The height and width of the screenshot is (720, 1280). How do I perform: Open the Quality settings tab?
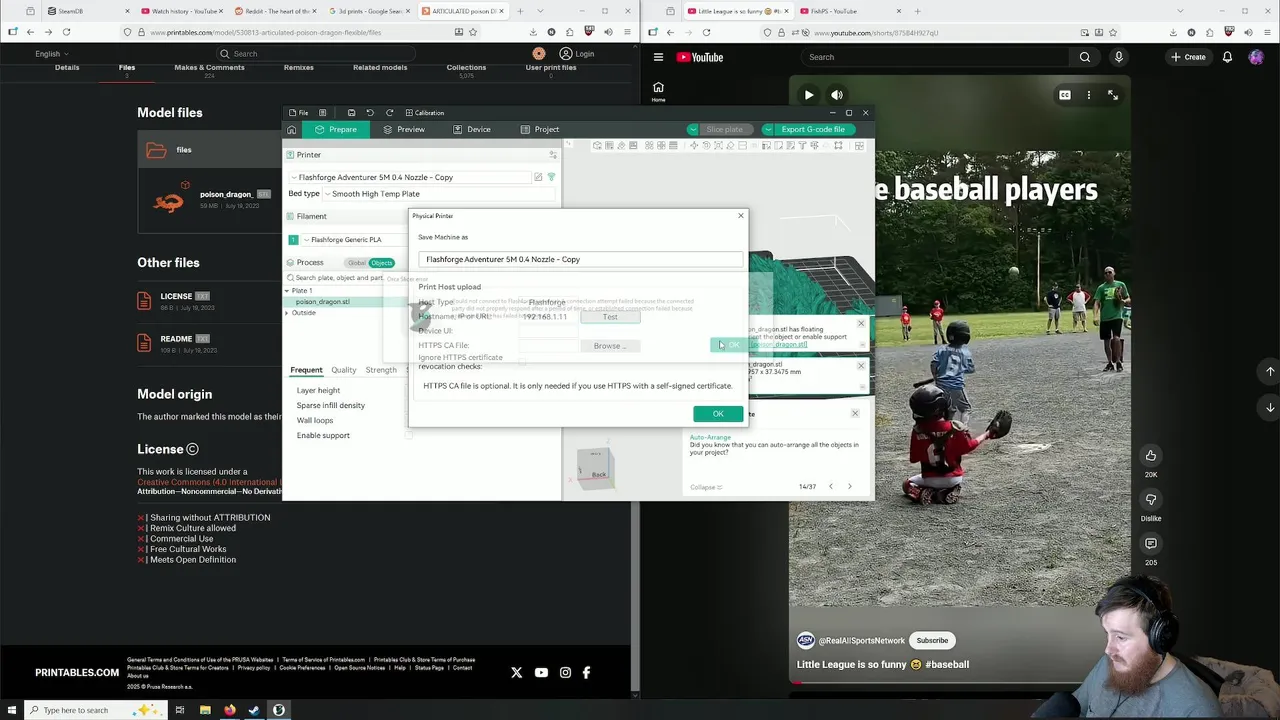coord(343,370)
